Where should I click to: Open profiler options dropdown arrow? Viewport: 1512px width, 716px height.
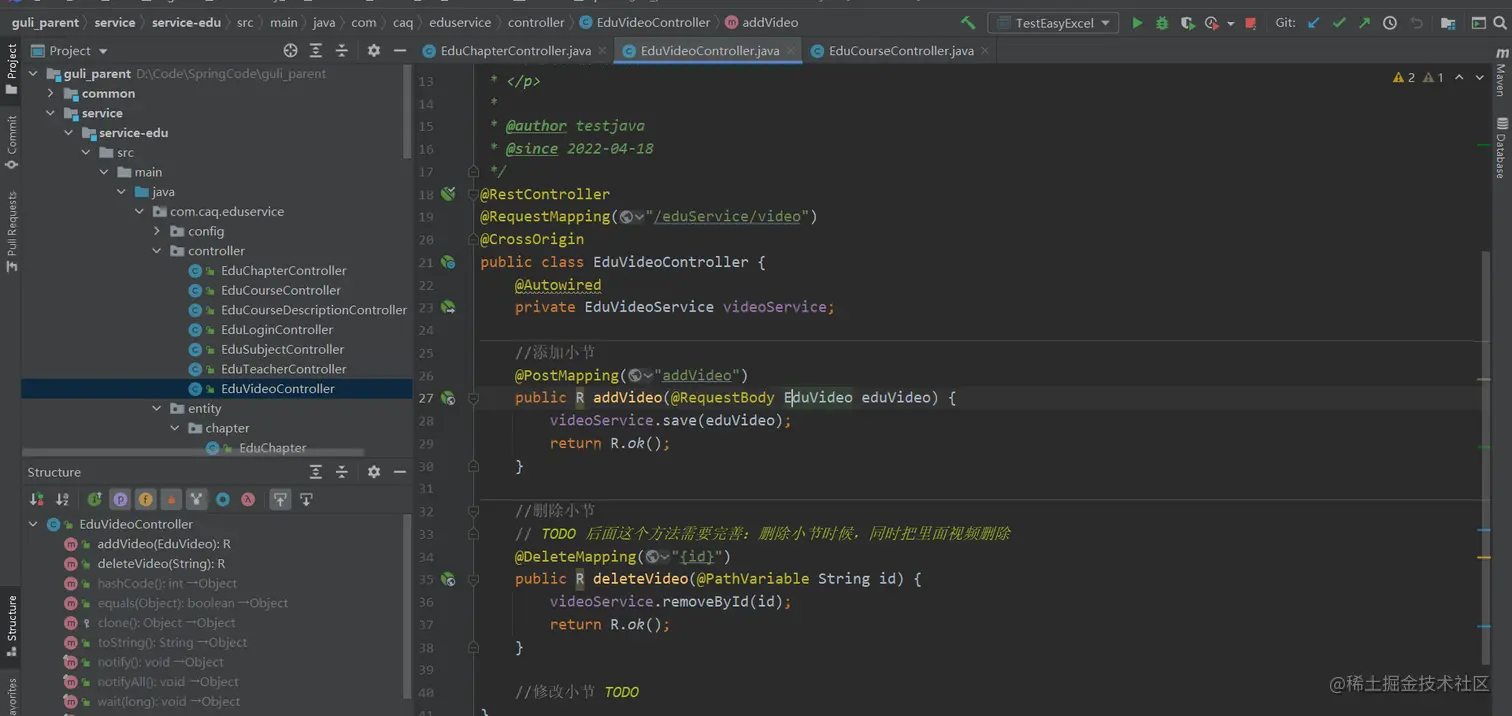point(1230,23)
